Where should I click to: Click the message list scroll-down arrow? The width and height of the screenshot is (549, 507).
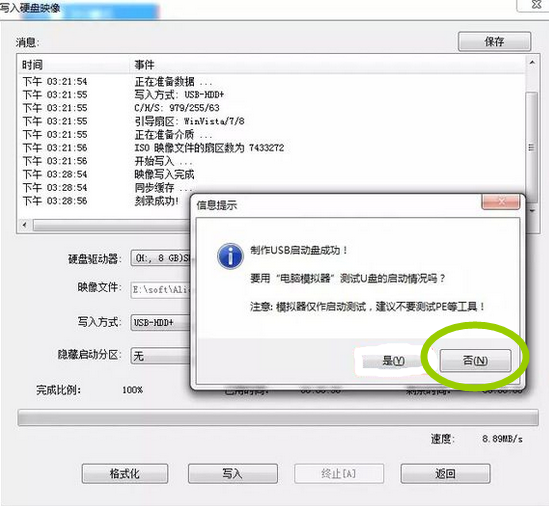[532, 211]
